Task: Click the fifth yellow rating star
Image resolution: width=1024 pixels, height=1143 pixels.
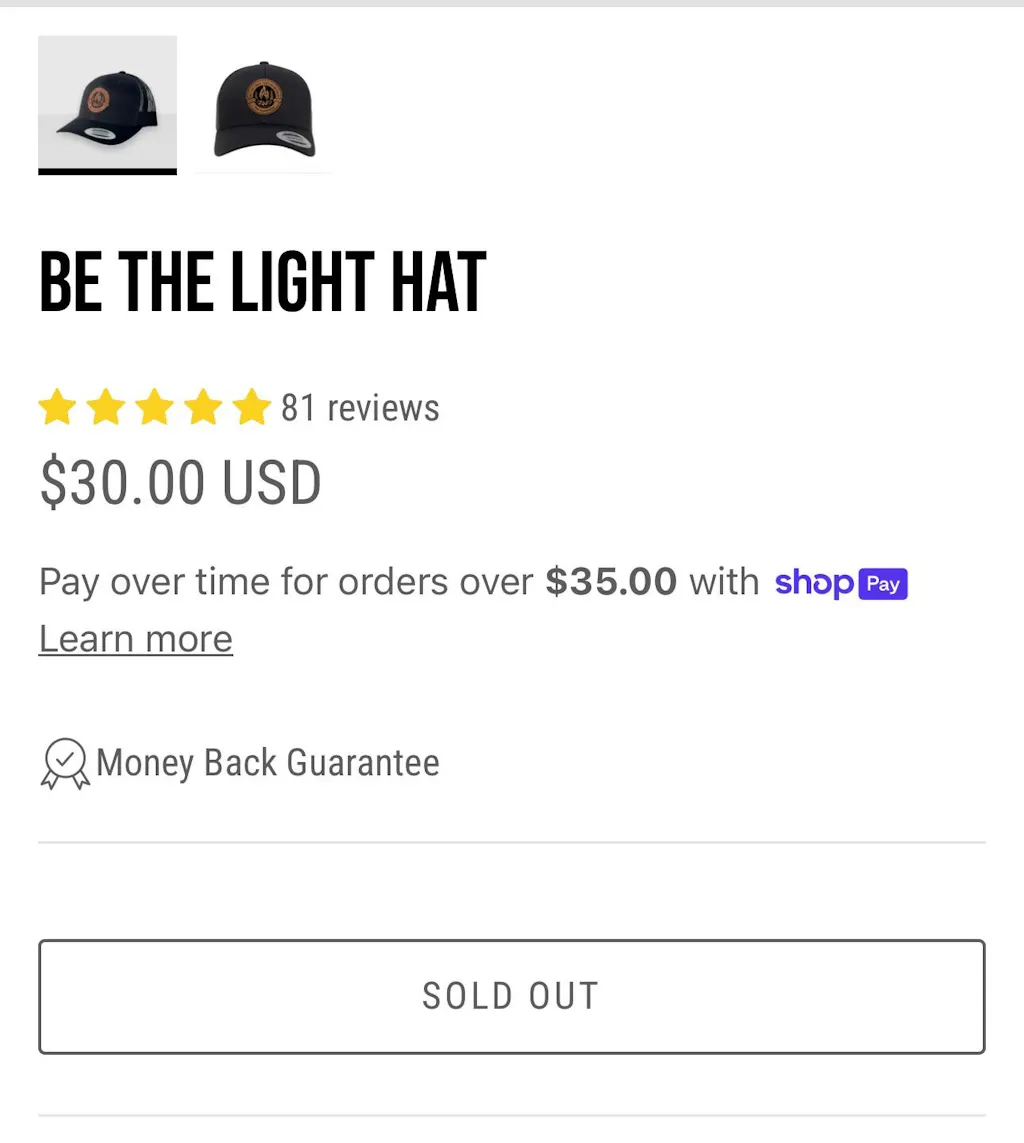Action: coord(251,408)
